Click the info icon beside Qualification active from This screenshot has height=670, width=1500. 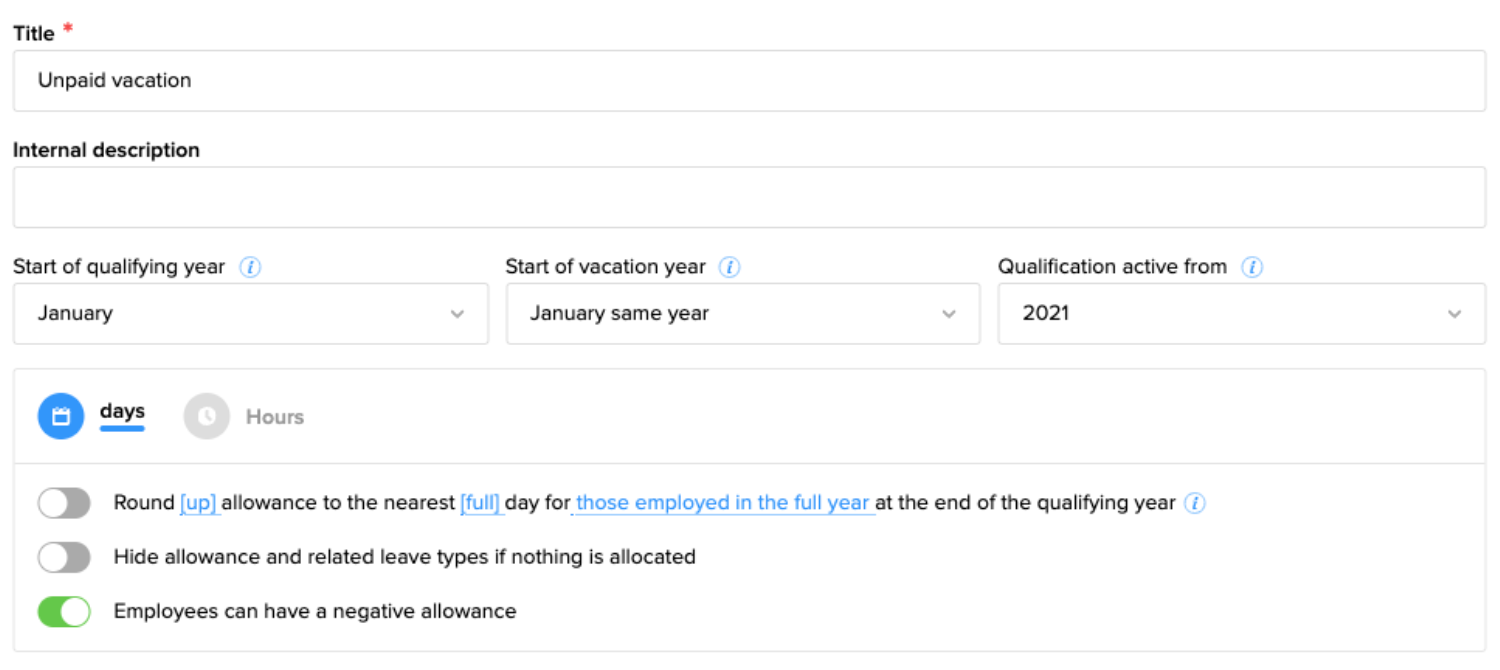pyautogui.click(x=1252, y=268)
